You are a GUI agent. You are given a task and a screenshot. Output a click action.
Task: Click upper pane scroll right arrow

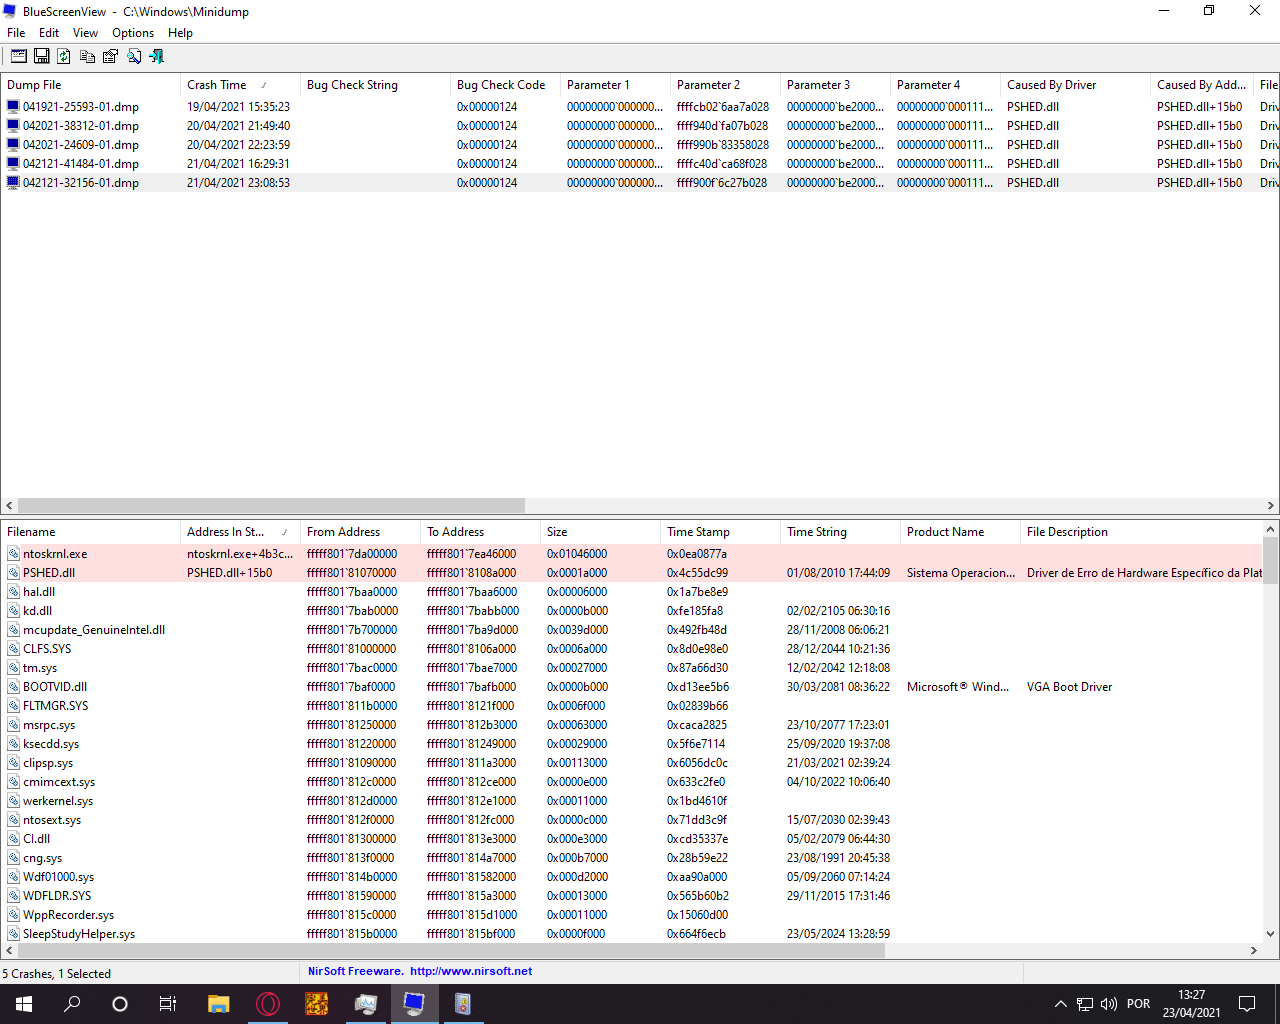(1271, 506)
